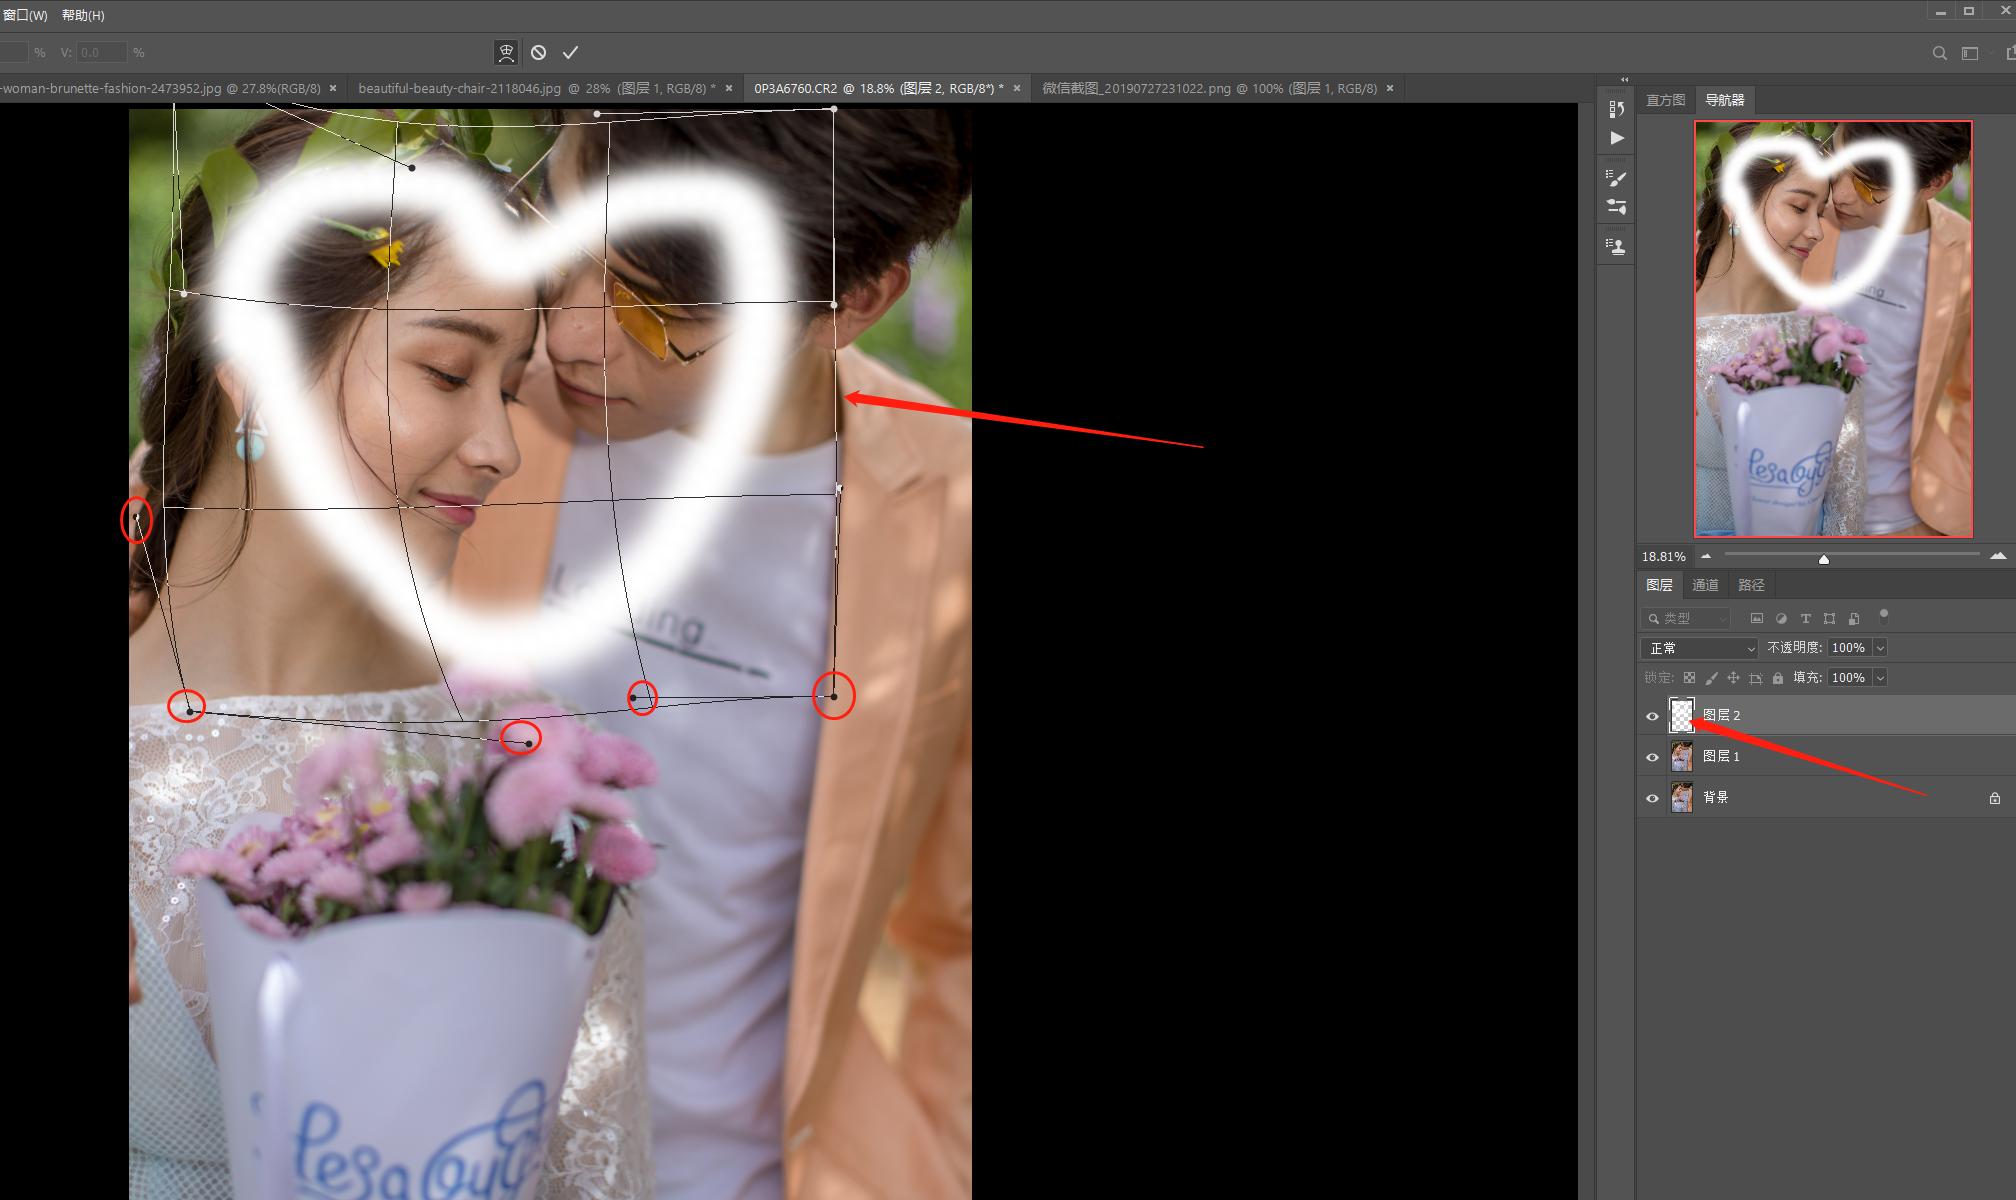Viewport: 2016px width, 1200px height.
Task: Filter layers by type layers (T icon)
Action: [1805, 618]
